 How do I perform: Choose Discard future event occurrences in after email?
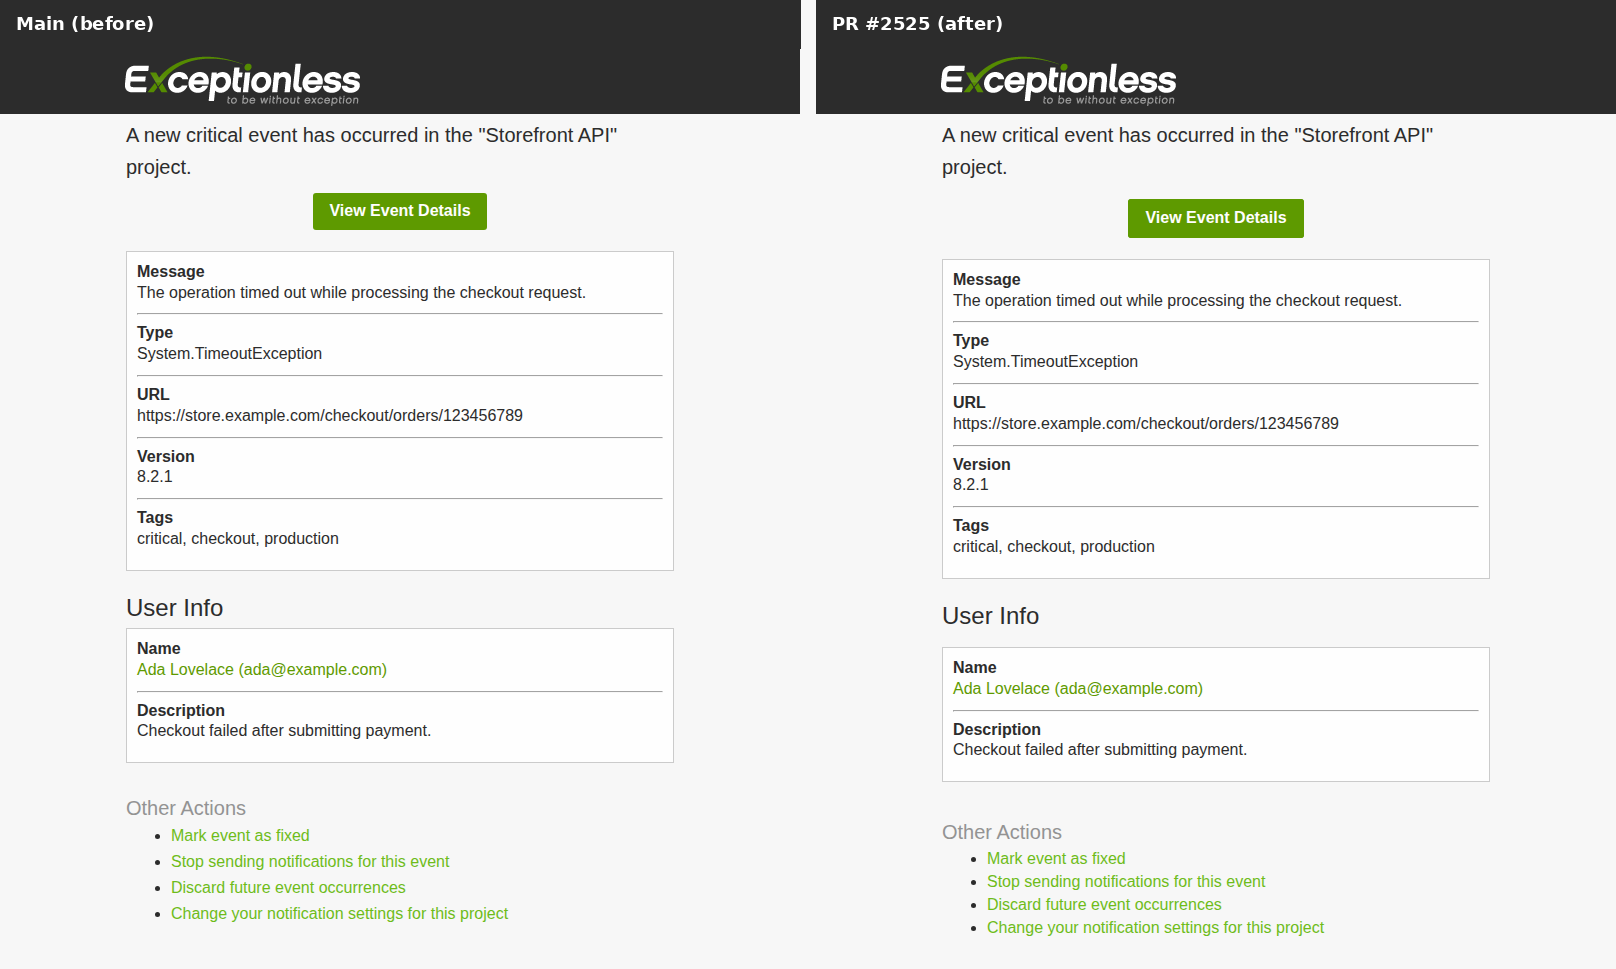click(x=1104, y=904)
